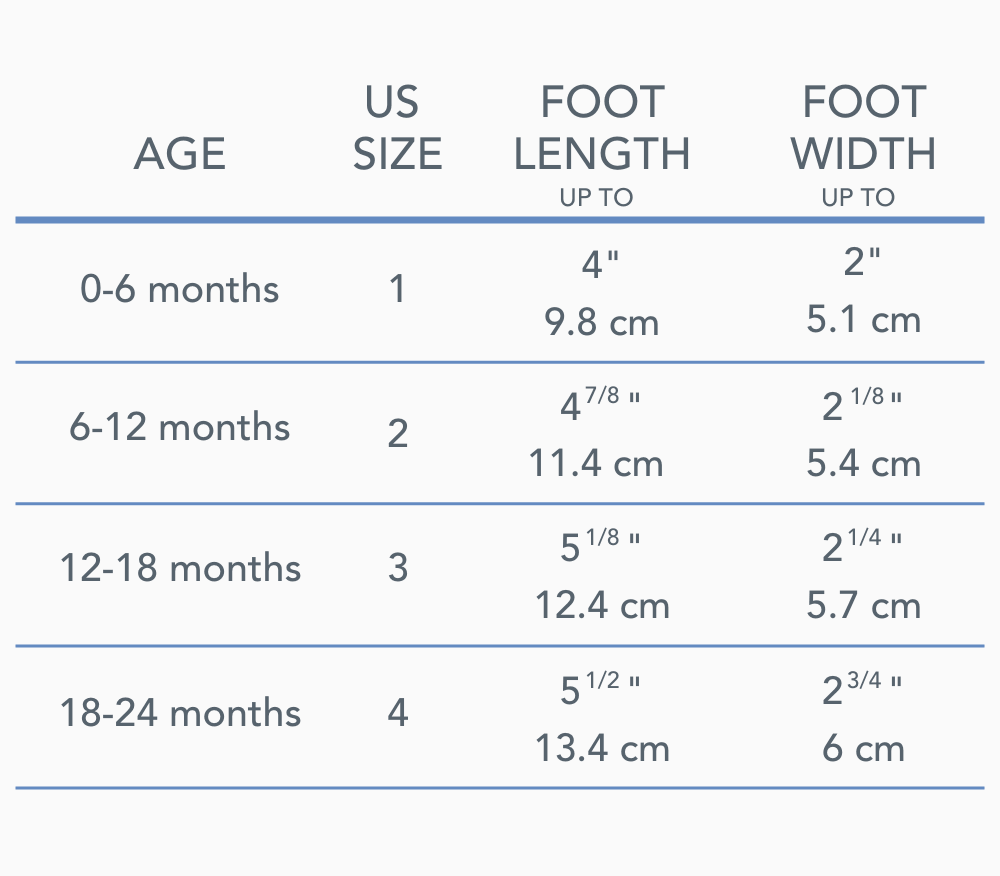The width and height of the screenshot is (1000, 876).
Task: Select the 6-12 months age cell
Action: click(180, 428)
